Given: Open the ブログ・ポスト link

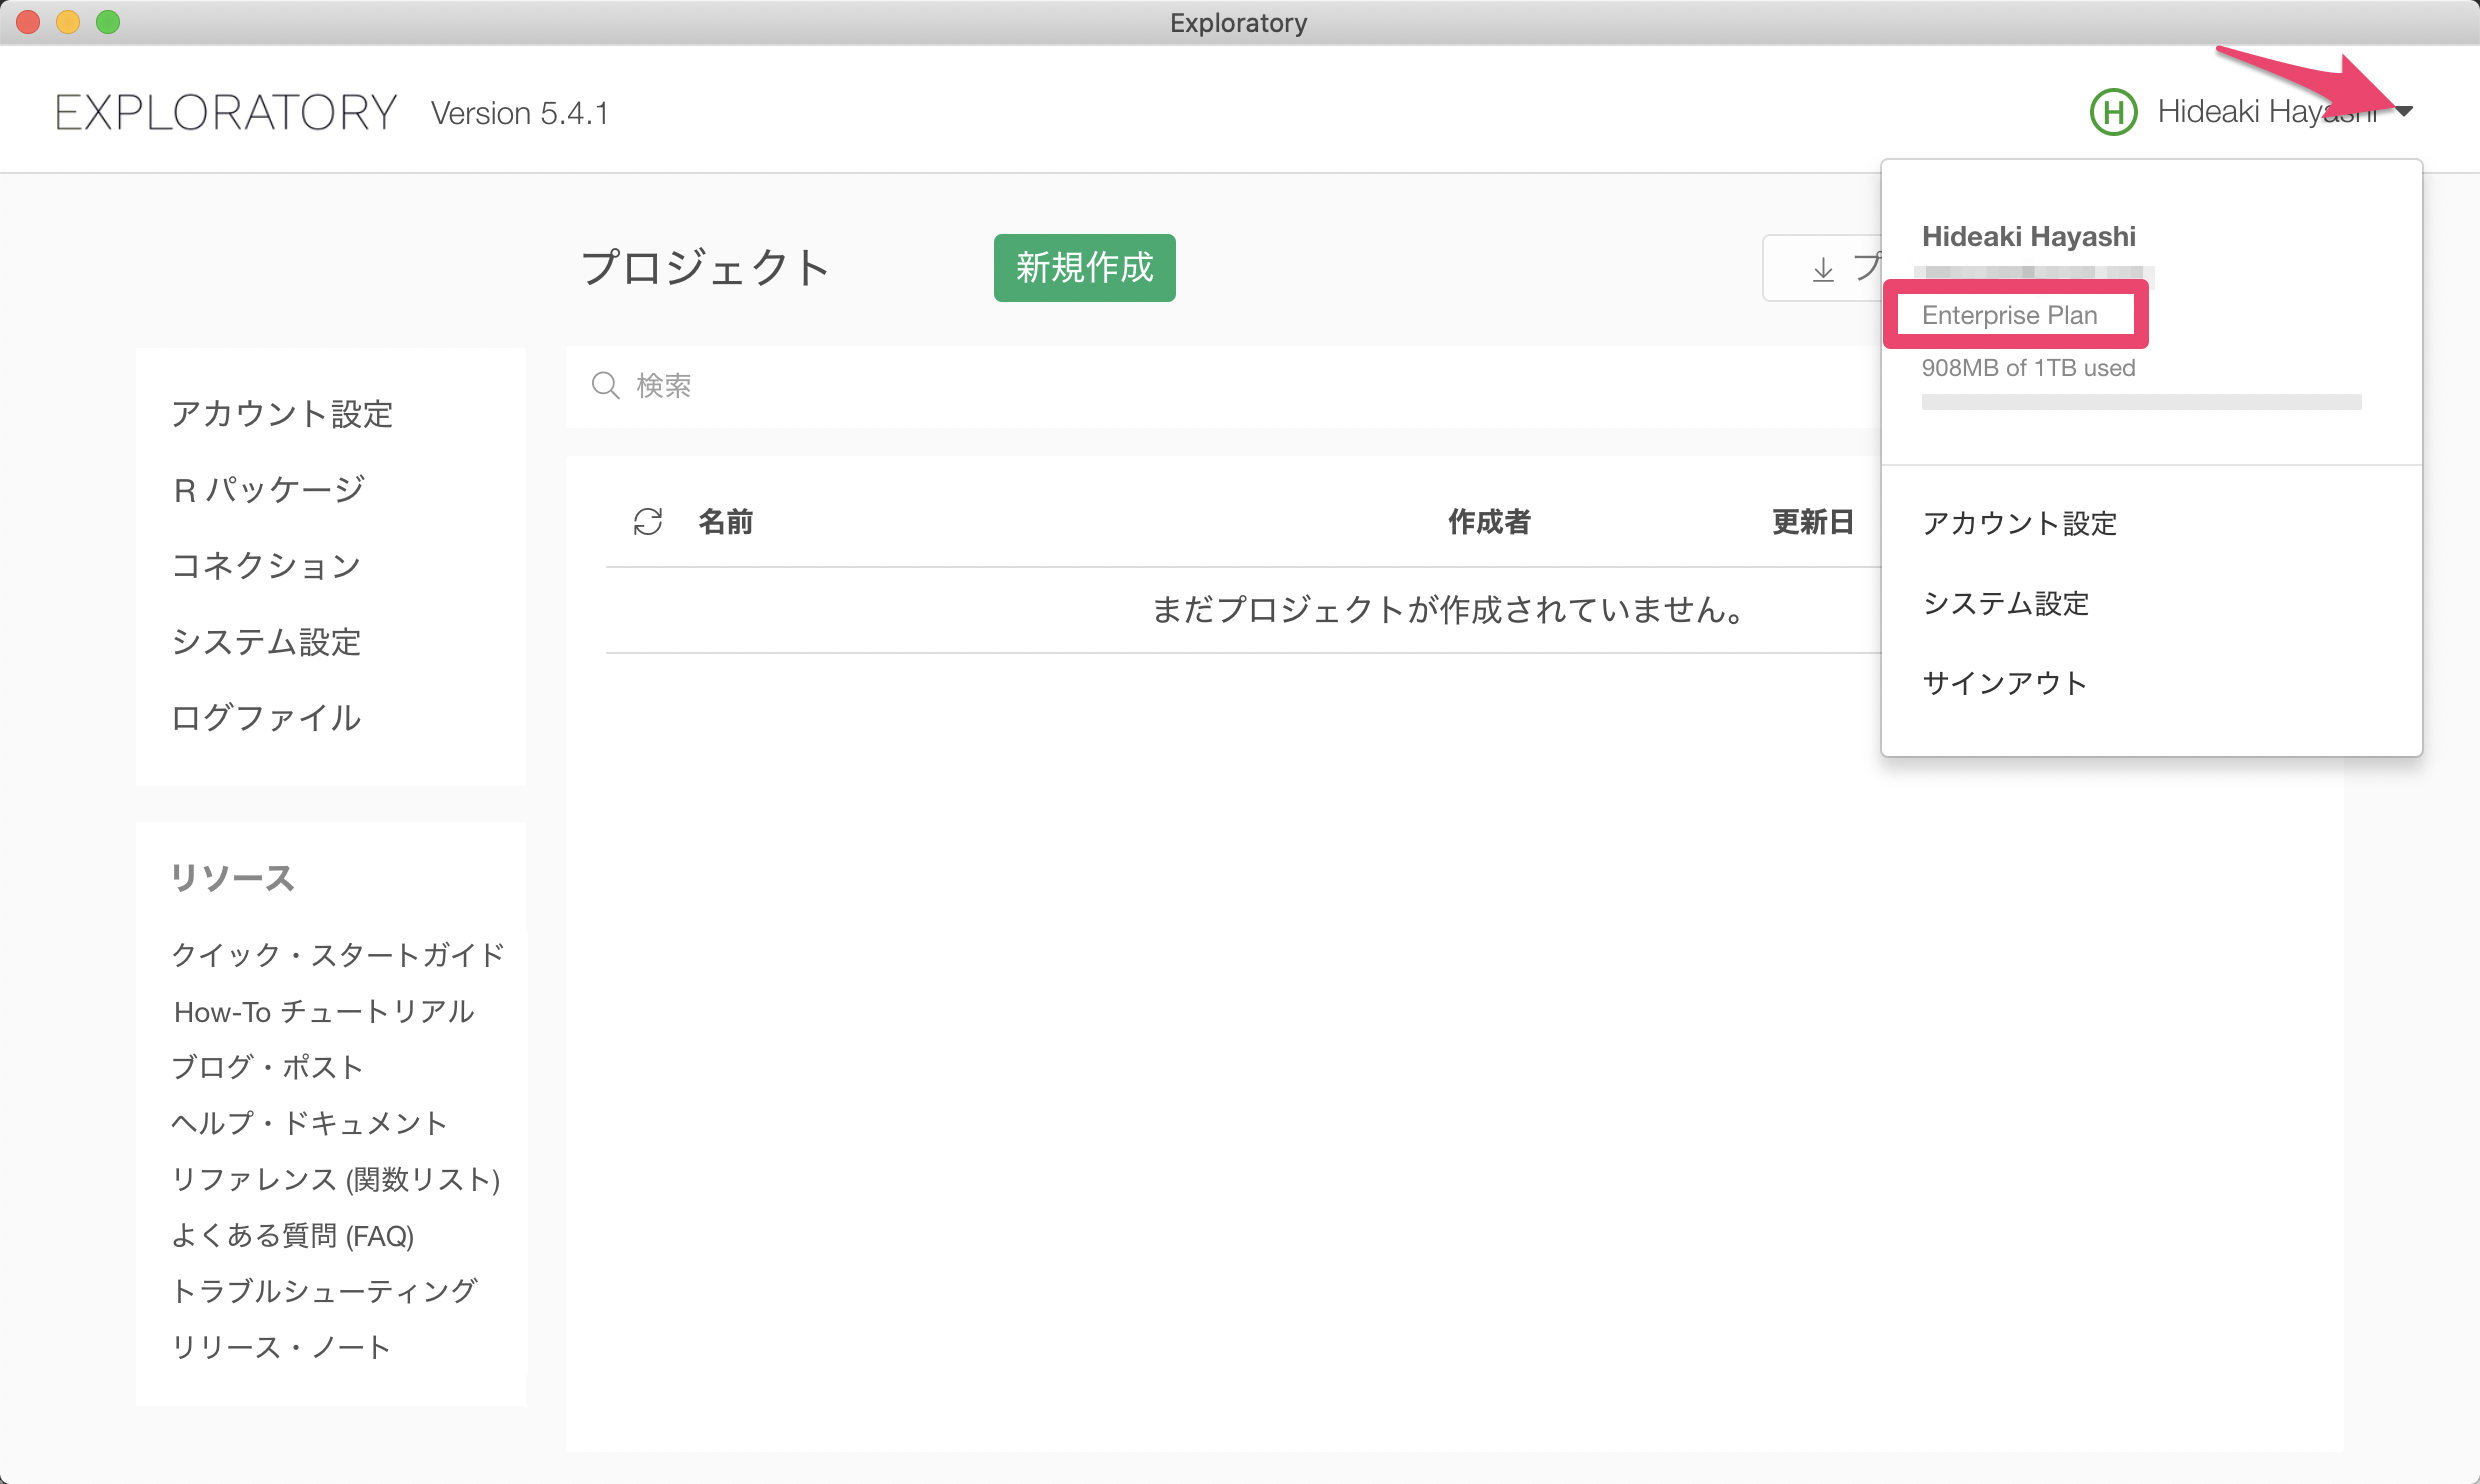Looking at the screenshot, I should [267, 1067].
